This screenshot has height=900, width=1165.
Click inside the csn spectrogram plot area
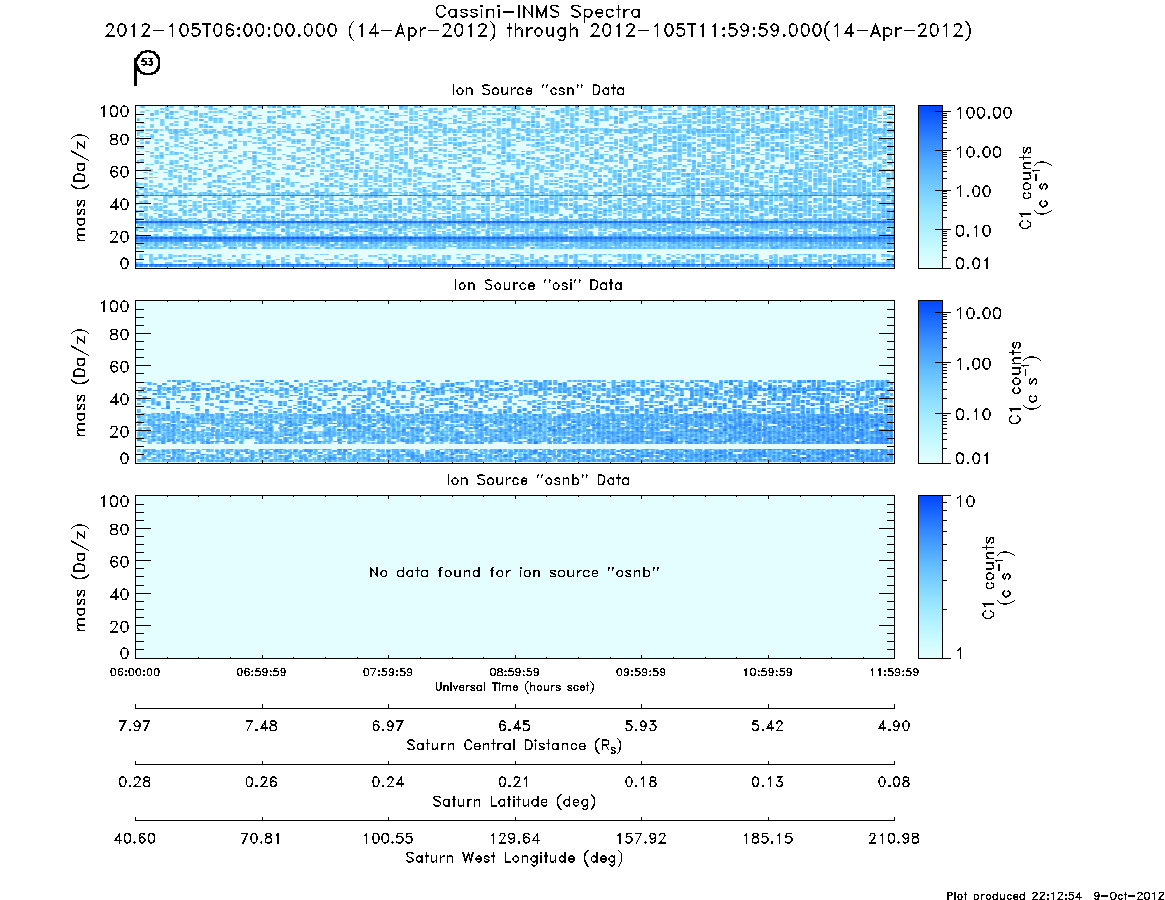coord(514,187)
